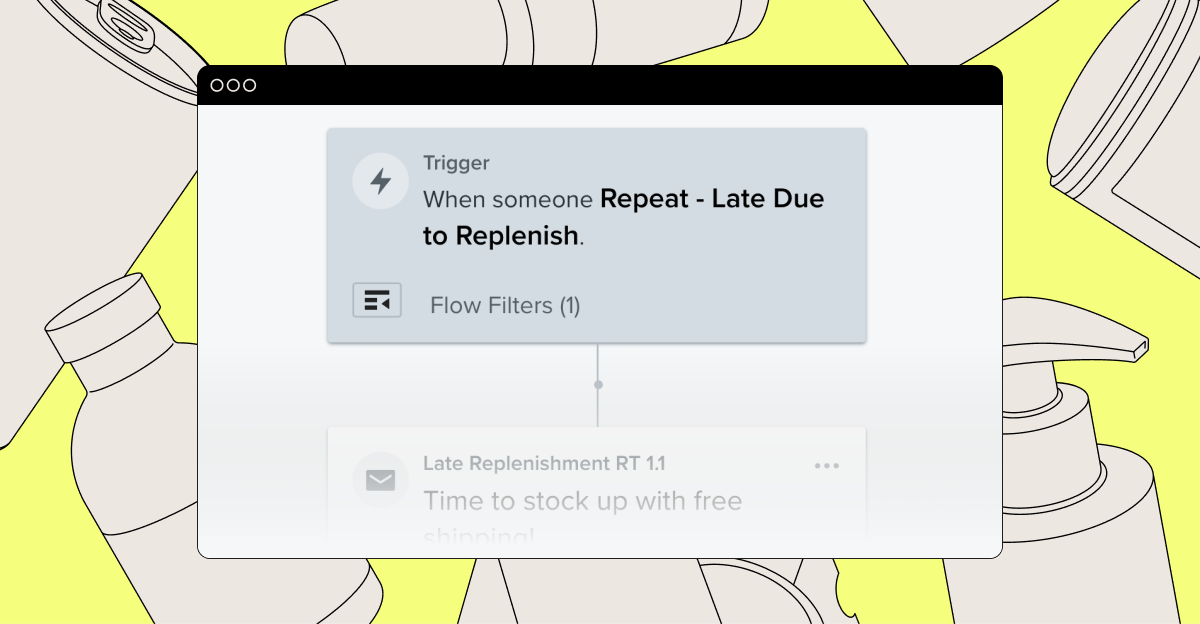Click the middle window control circle
Screen dimensions: 1200x624
[233, 85]
